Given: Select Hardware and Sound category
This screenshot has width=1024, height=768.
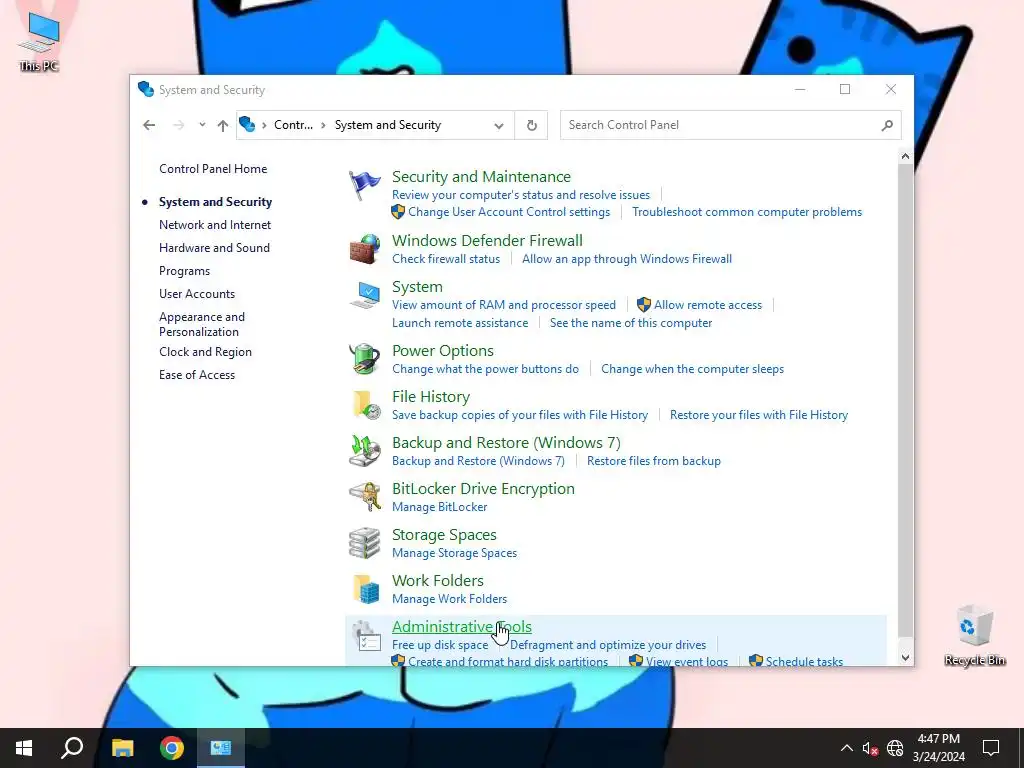Looking at the screenshot, I should point(214,248).
